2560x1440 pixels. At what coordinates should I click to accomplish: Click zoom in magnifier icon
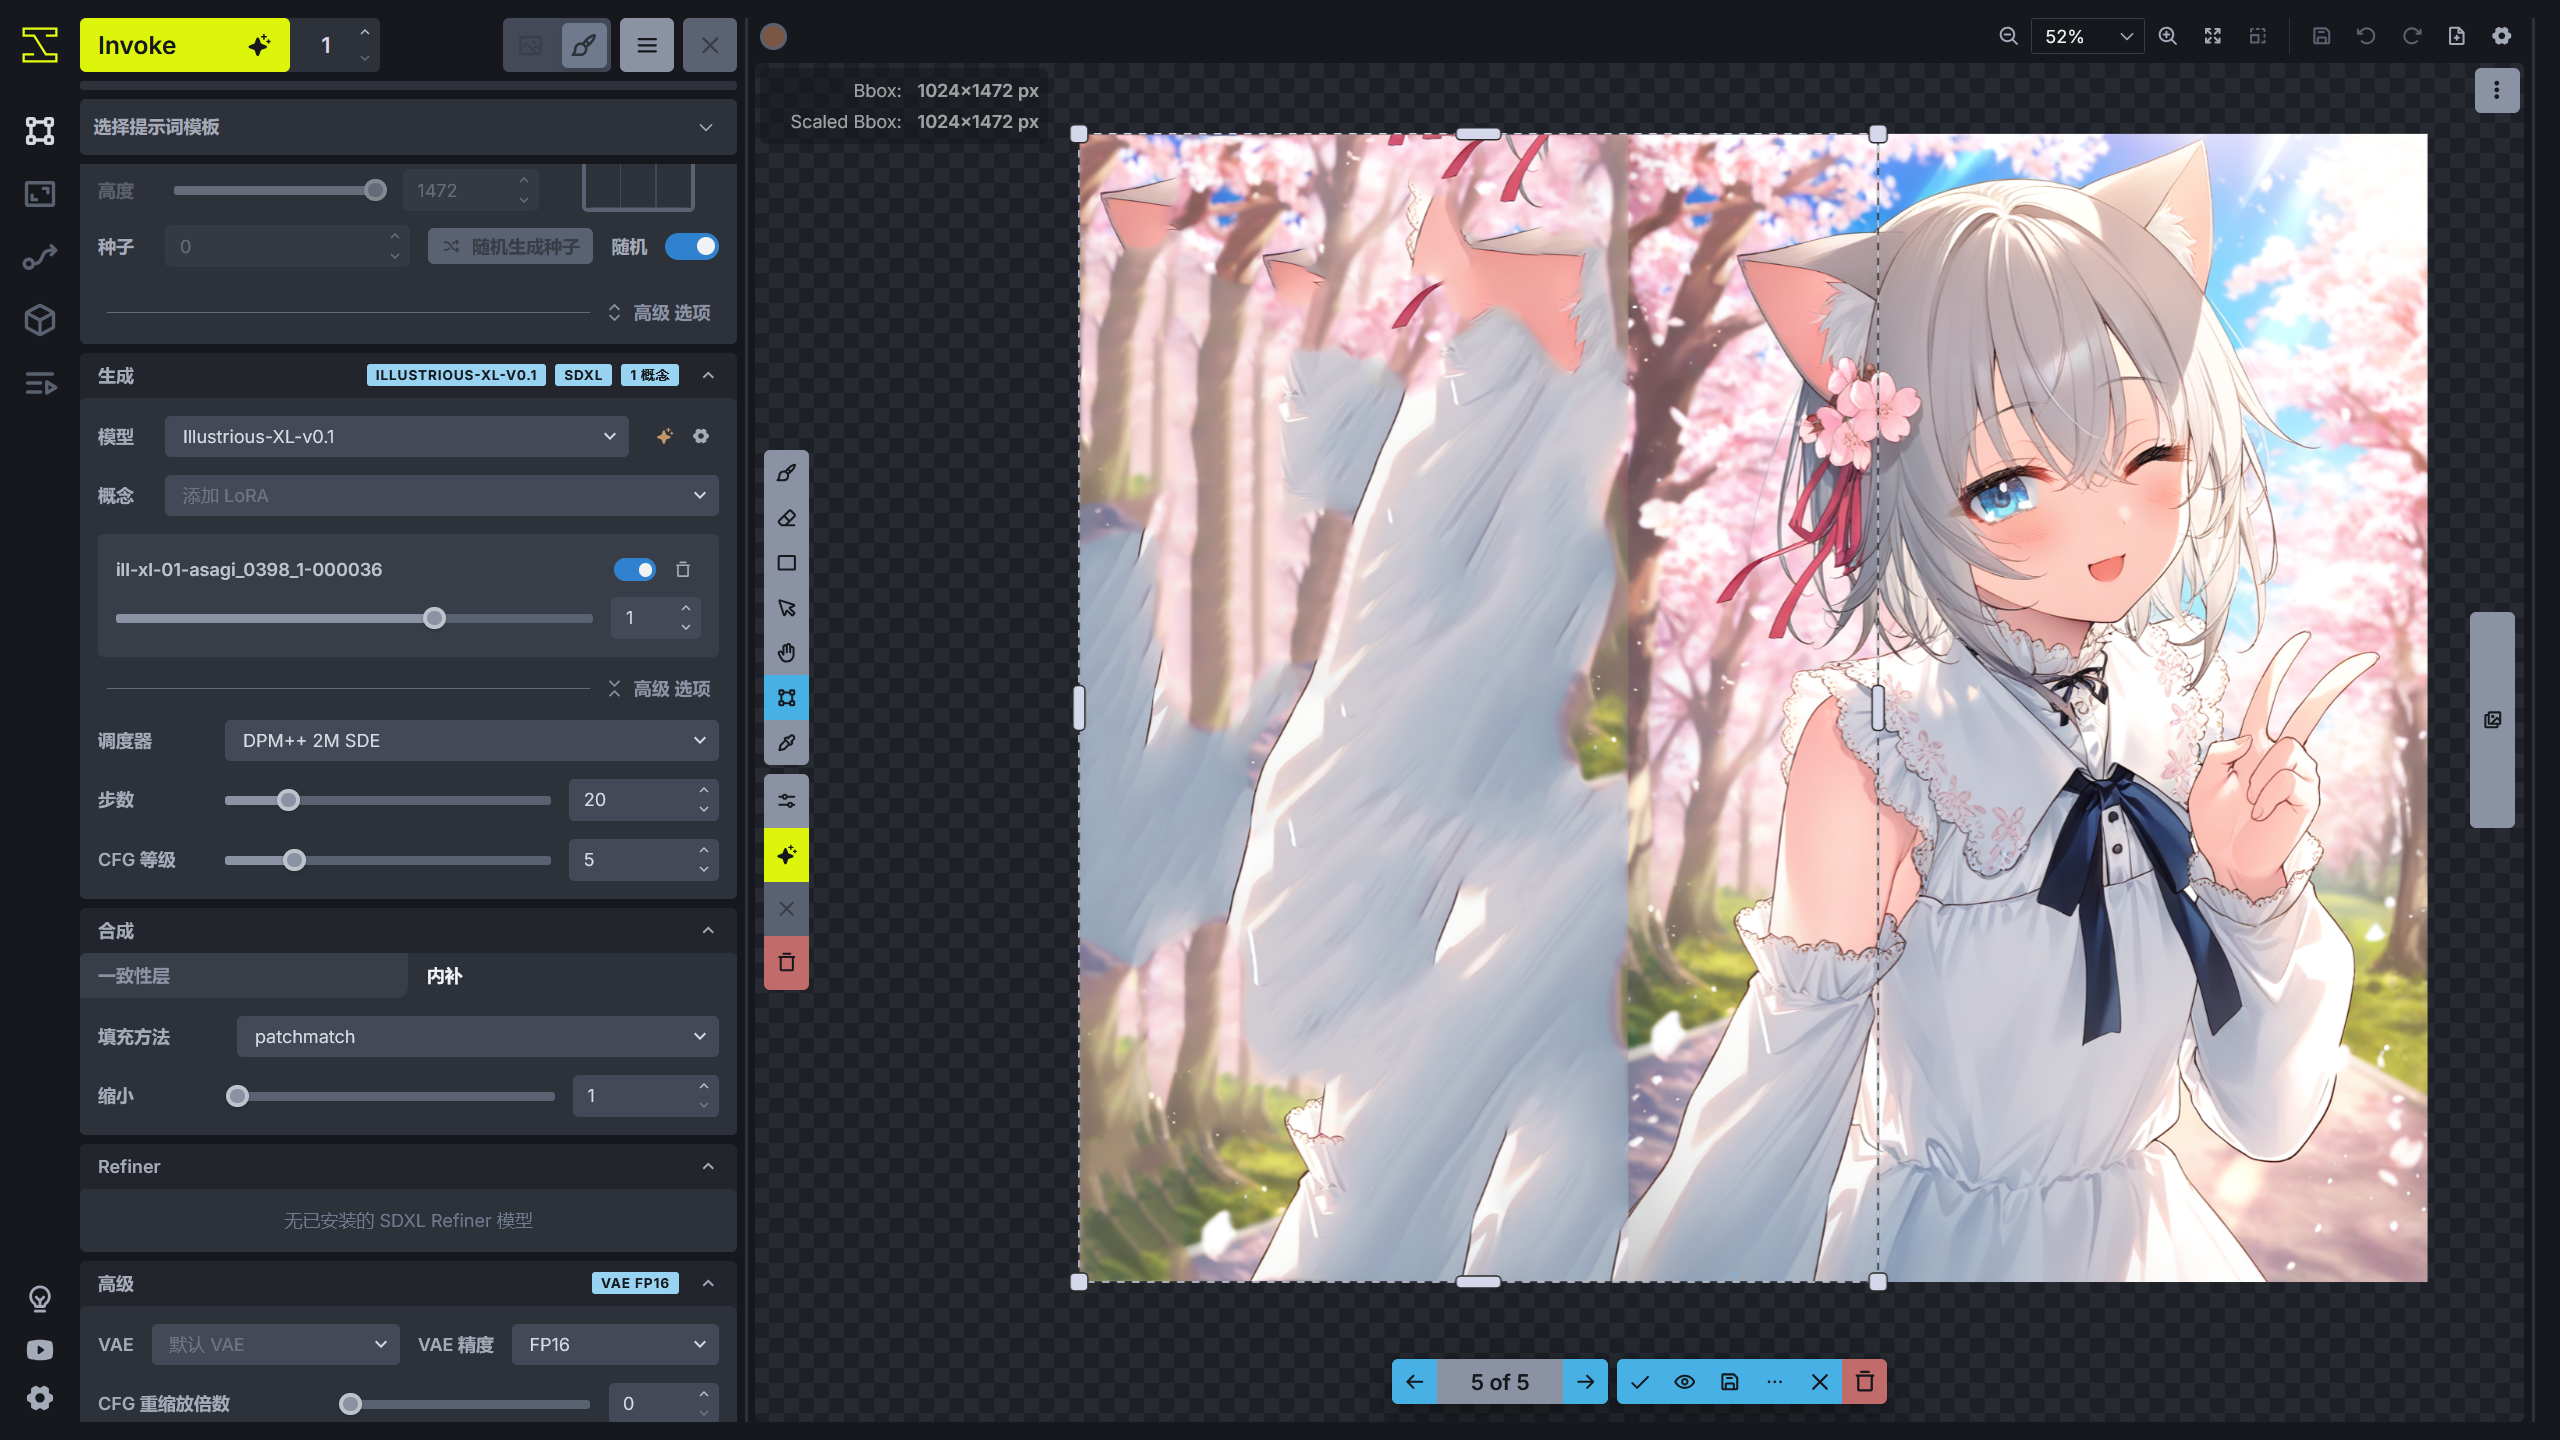[2167, 37]
